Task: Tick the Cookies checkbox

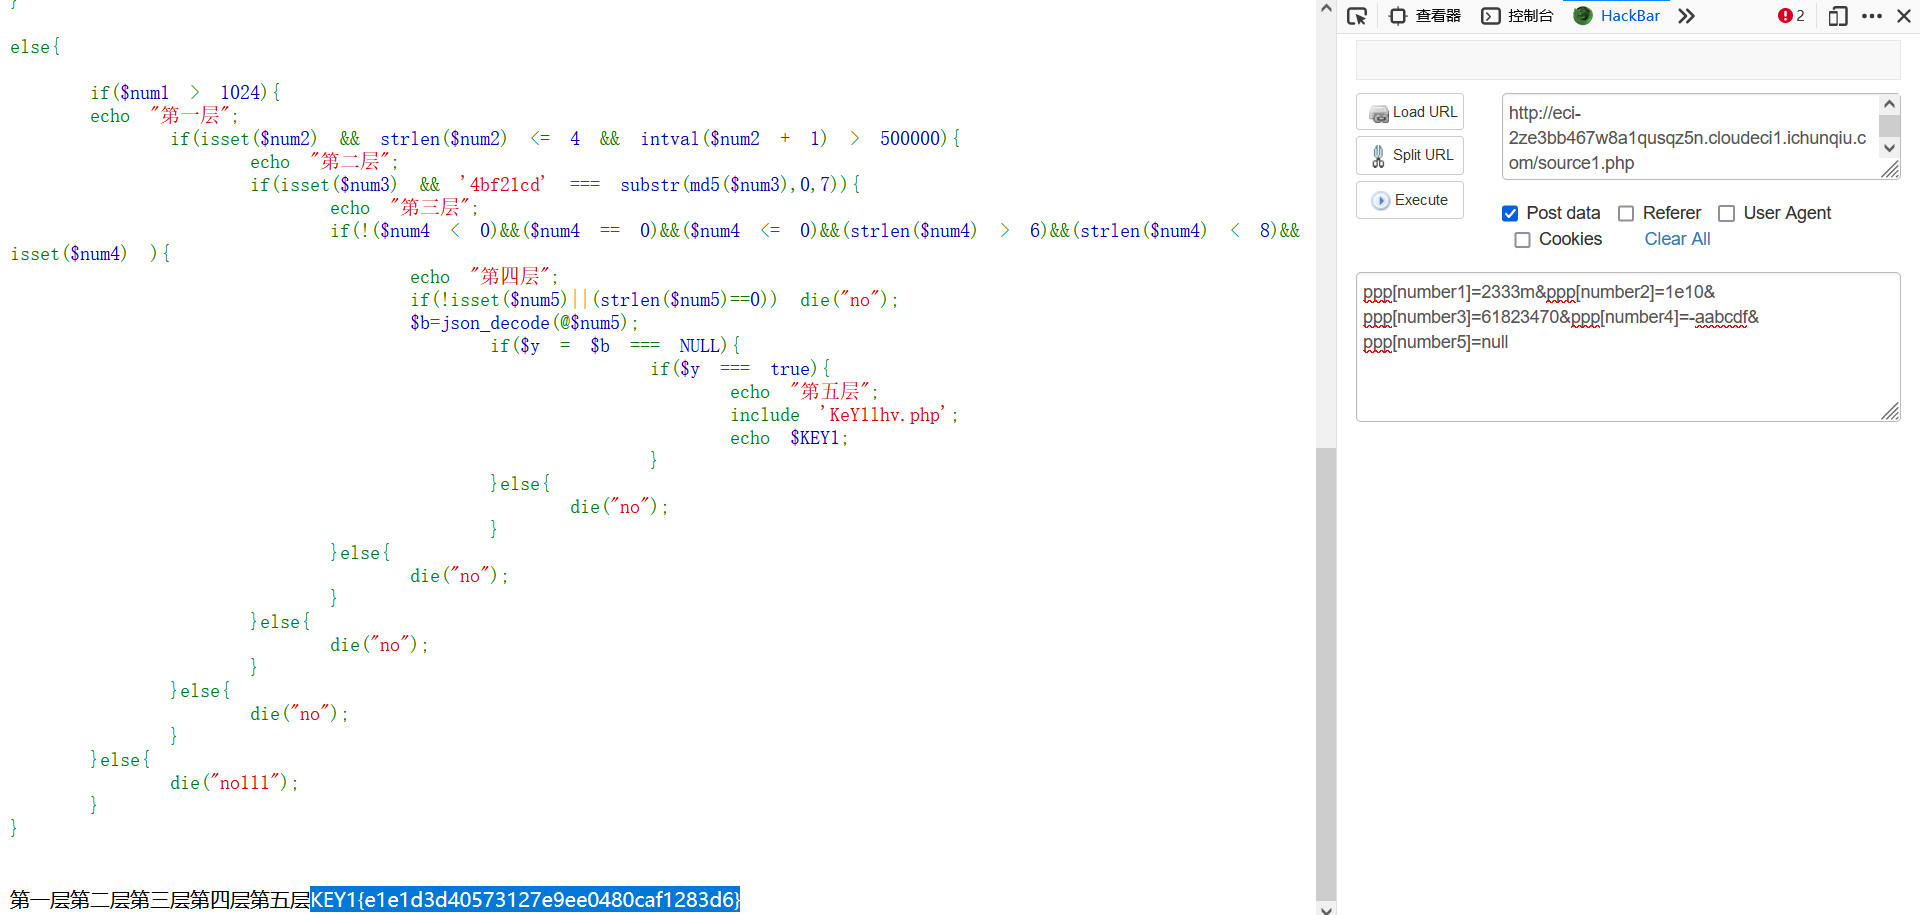Action: 1522,240
